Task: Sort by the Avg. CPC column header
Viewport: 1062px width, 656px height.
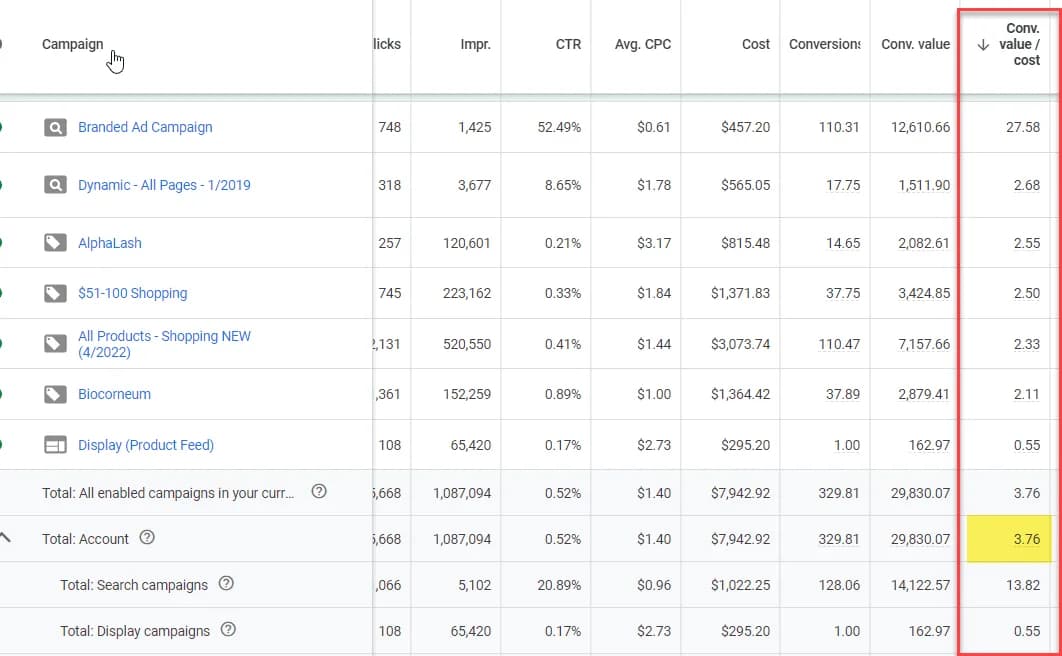Action: 643,44
